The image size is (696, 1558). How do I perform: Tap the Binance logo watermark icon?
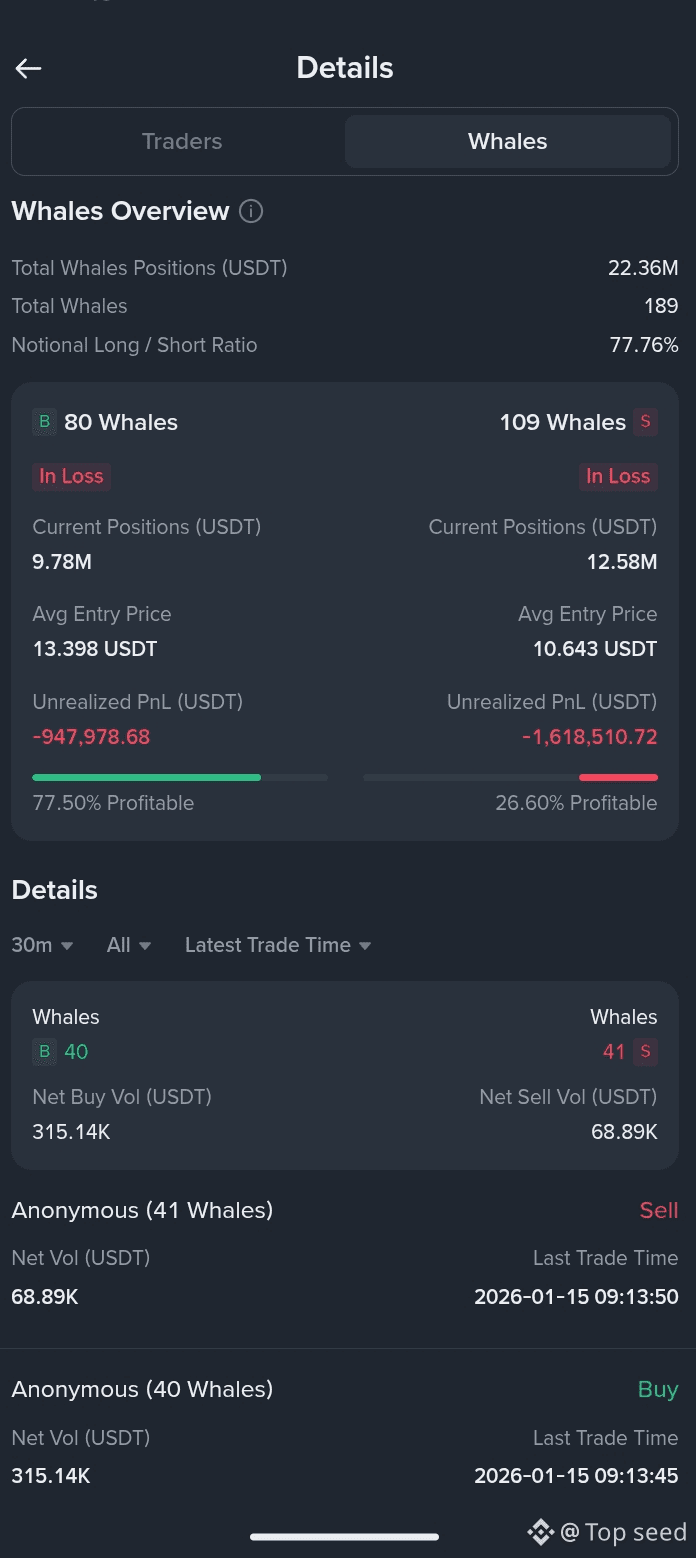click(x=540, y=1531)
